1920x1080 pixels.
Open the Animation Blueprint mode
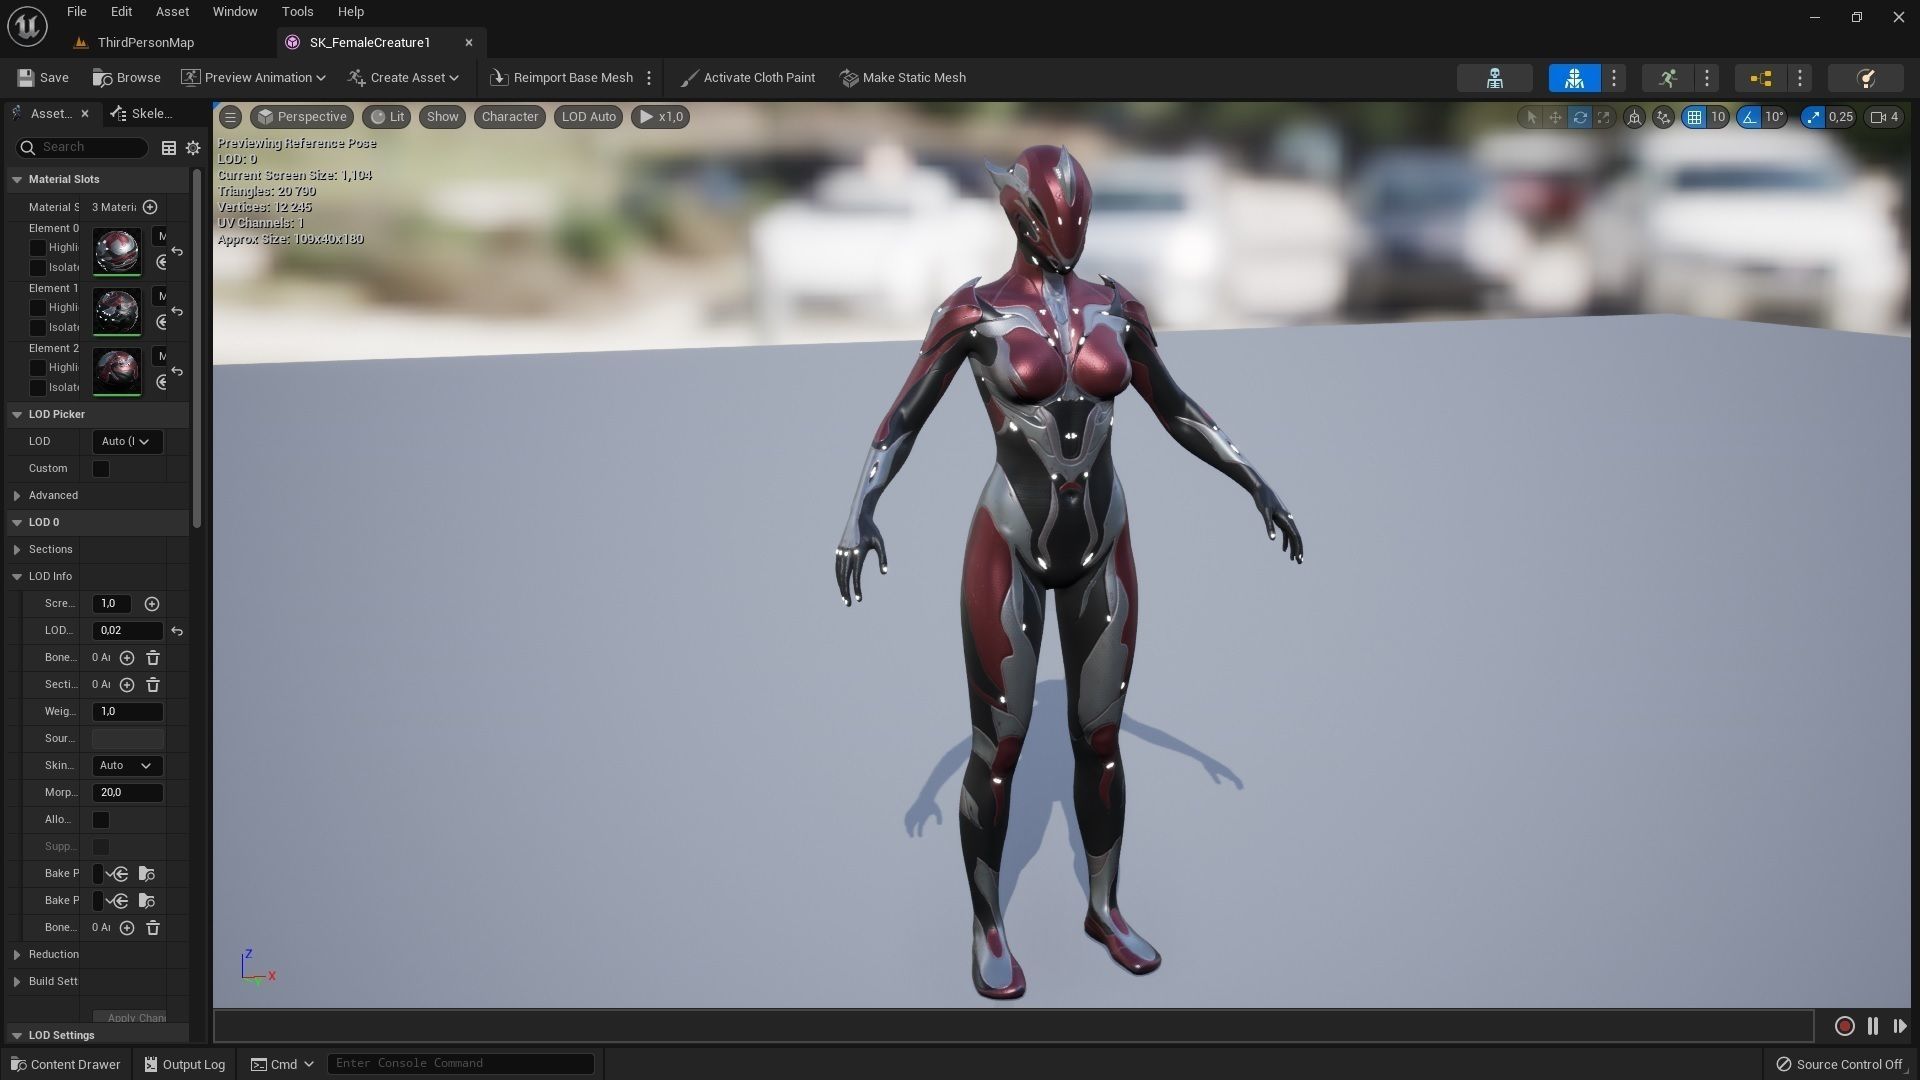pos(1760,78)
